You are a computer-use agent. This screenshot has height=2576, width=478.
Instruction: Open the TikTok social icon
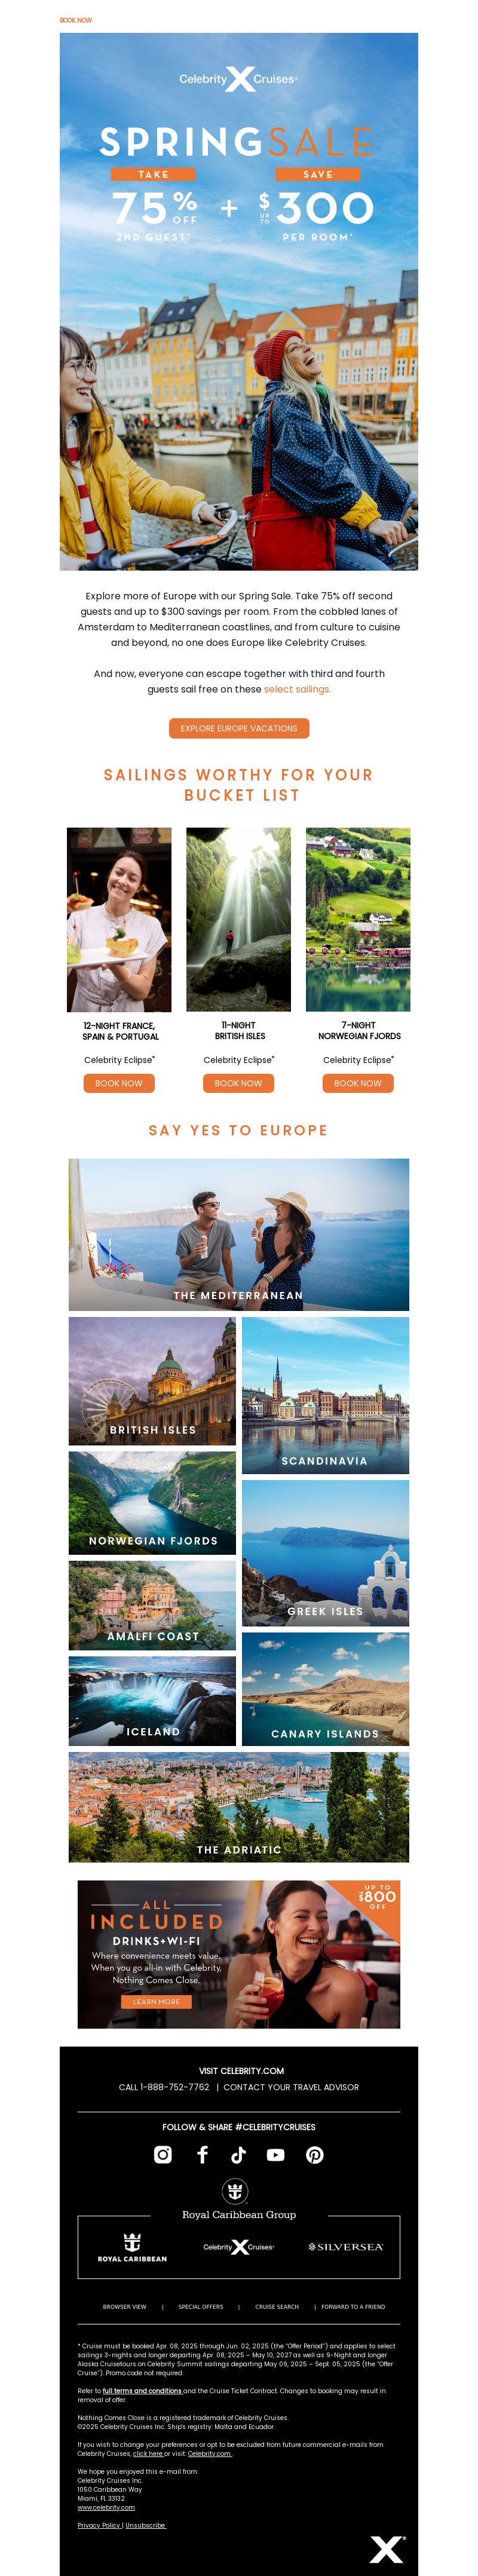(x=238, y=2154)
